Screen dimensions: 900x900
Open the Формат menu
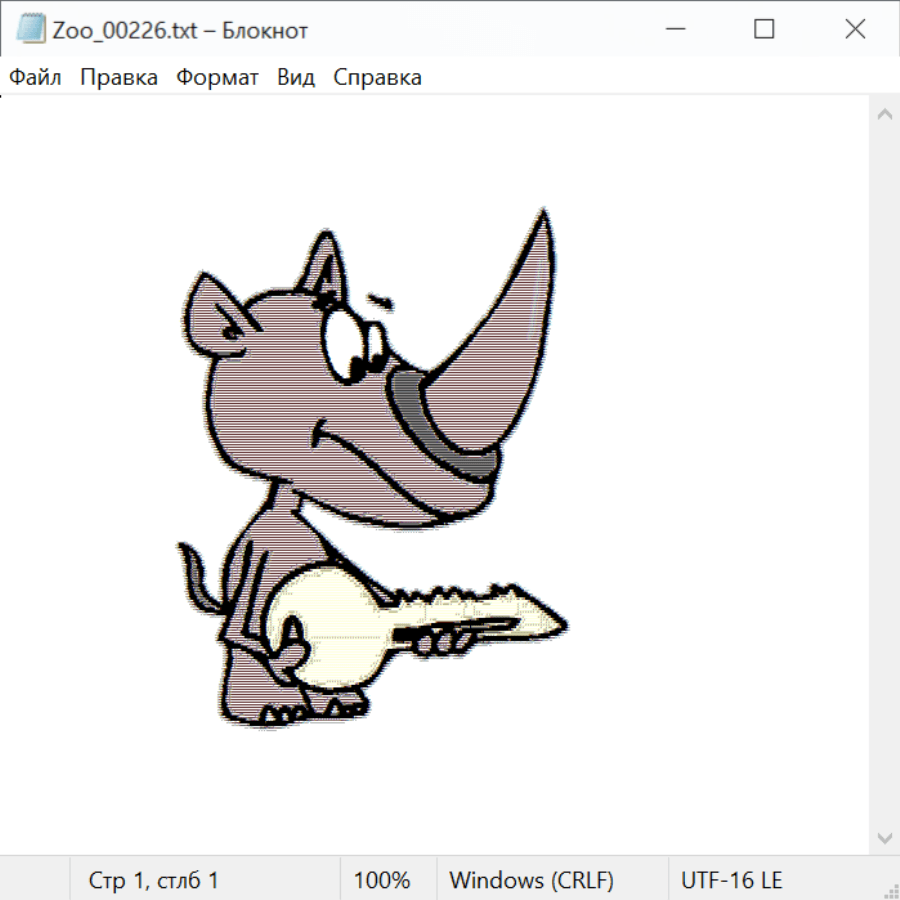217,78
